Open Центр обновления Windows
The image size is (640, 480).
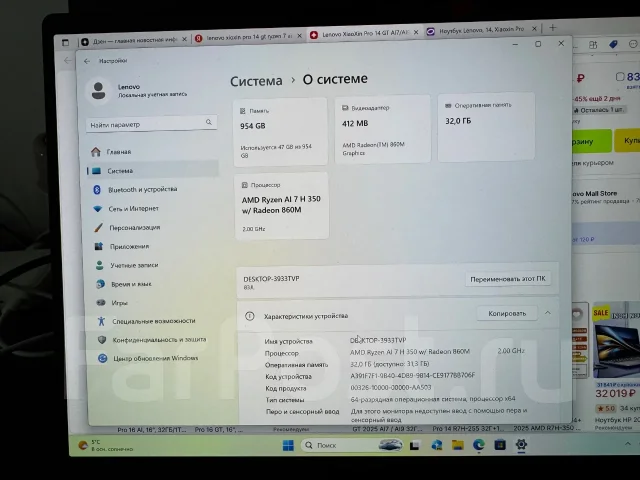click(x=157, y=358)
